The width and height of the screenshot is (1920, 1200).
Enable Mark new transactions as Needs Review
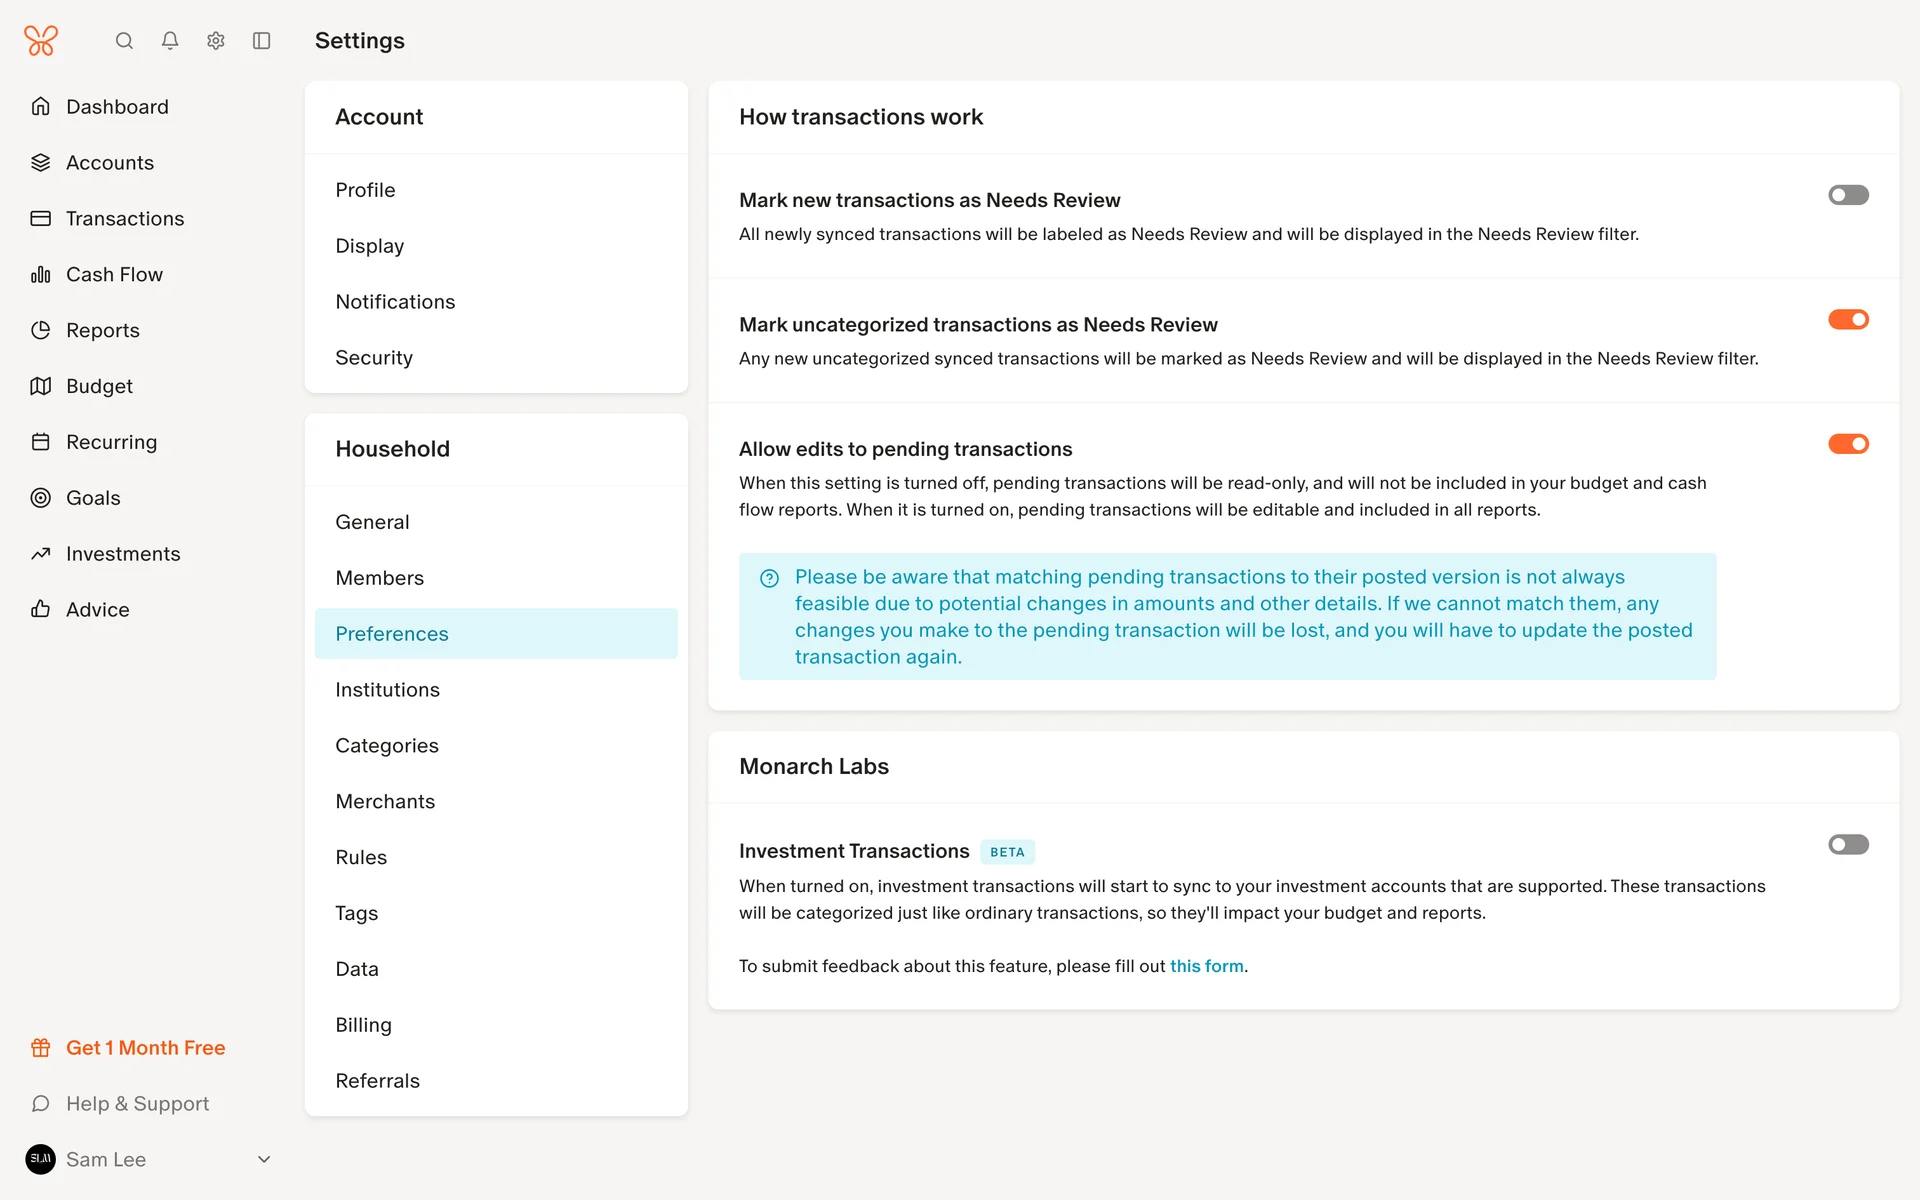click(1848, 195)
